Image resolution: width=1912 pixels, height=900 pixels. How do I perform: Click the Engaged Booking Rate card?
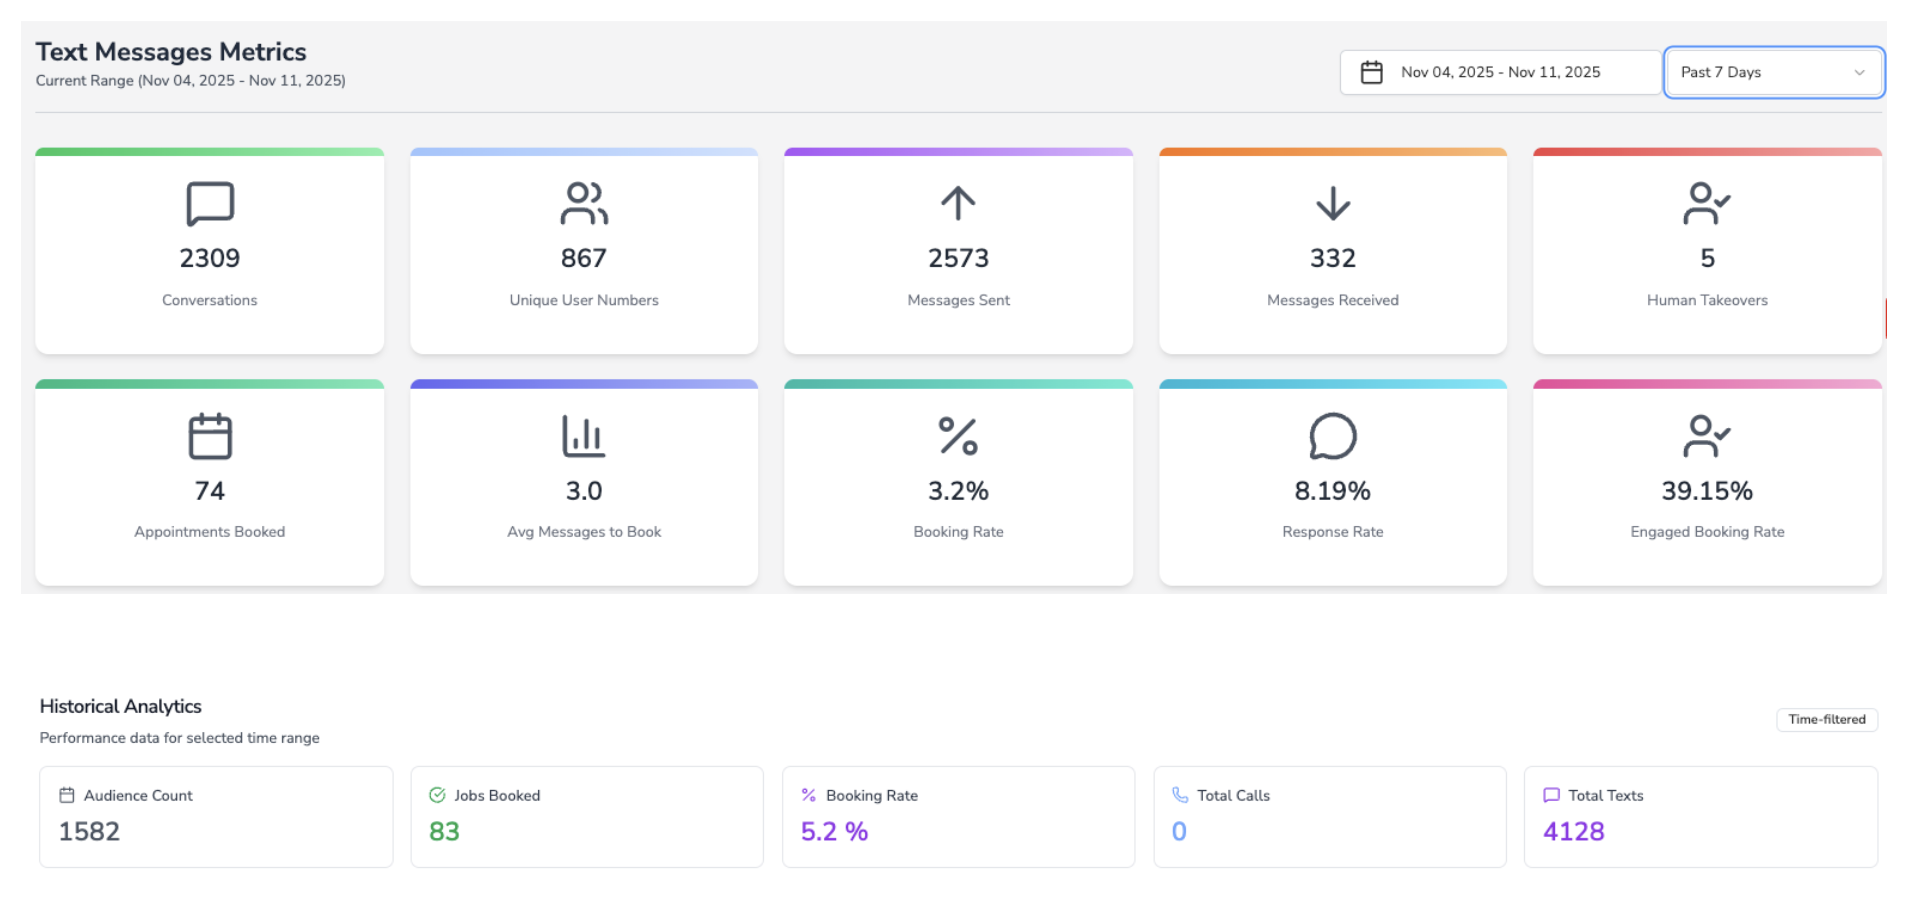tap(1706, 484)
